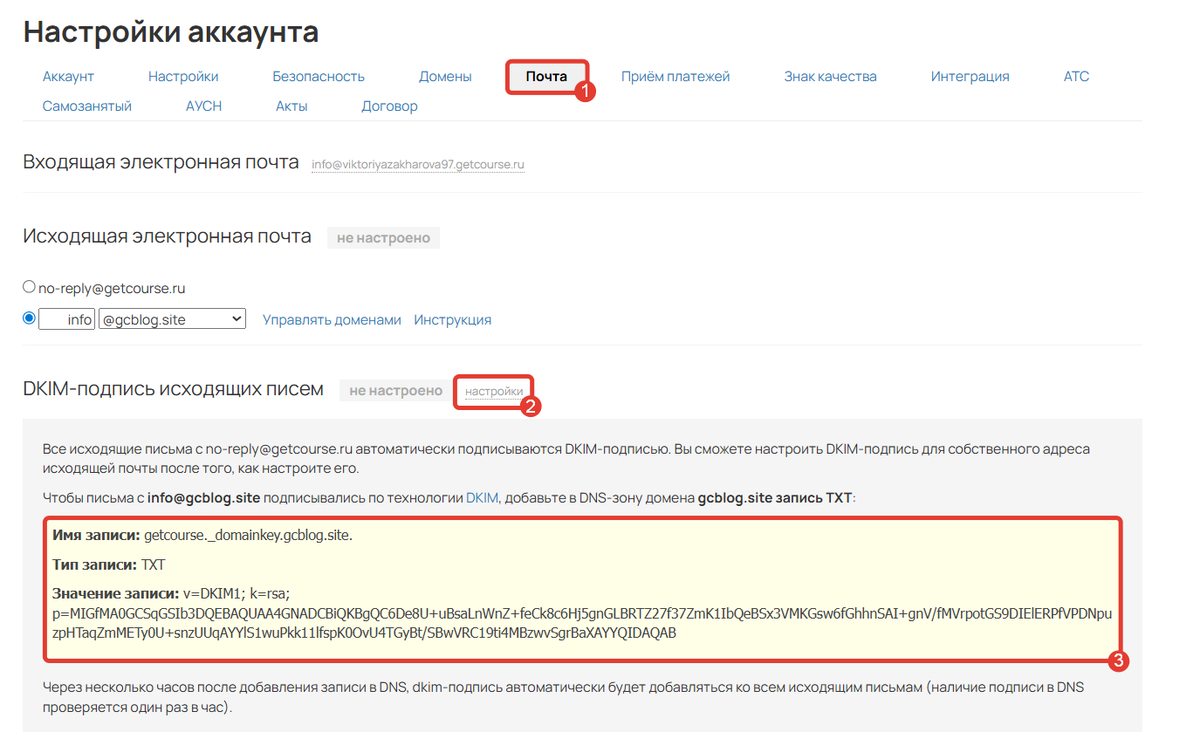
Task: Open the Домены tab
Action: 444,76
